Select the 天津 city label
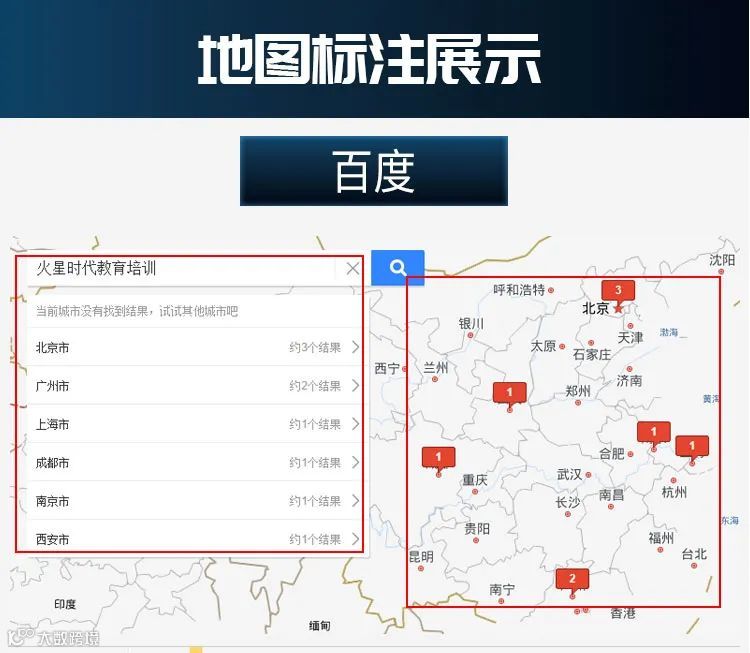The width and height of the screenshot is (750, 653). tap(630, 338)
